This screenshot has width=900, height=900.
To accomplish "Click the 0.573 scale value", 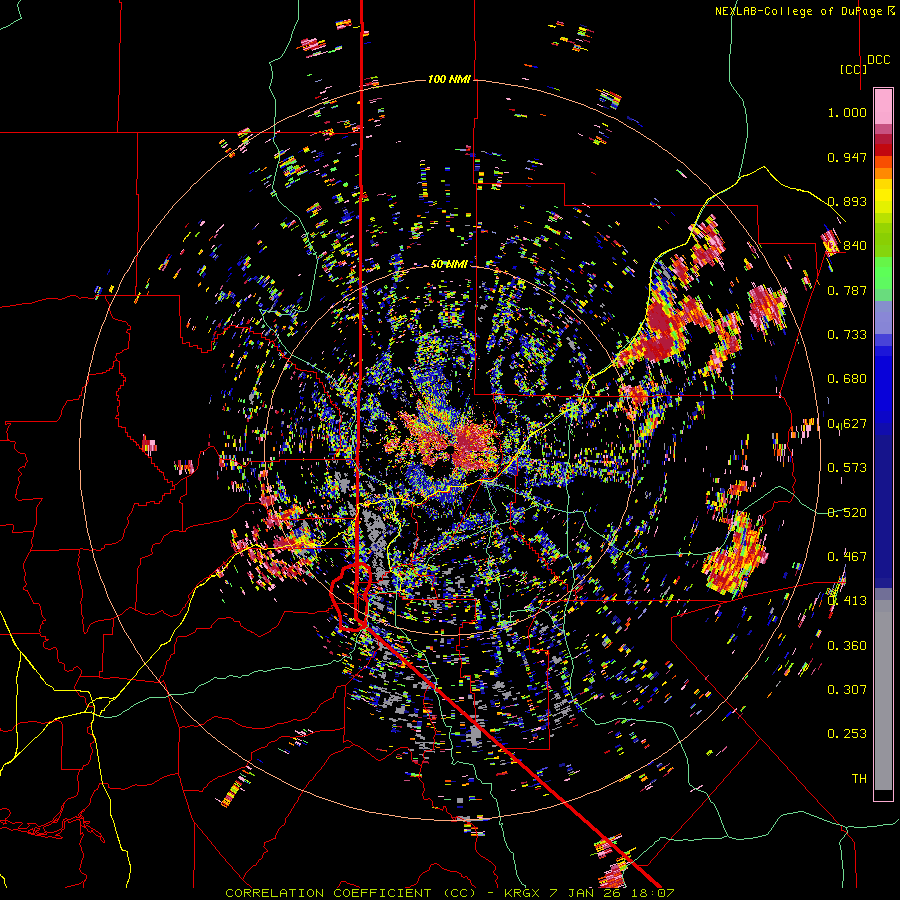I will [847, 468].
